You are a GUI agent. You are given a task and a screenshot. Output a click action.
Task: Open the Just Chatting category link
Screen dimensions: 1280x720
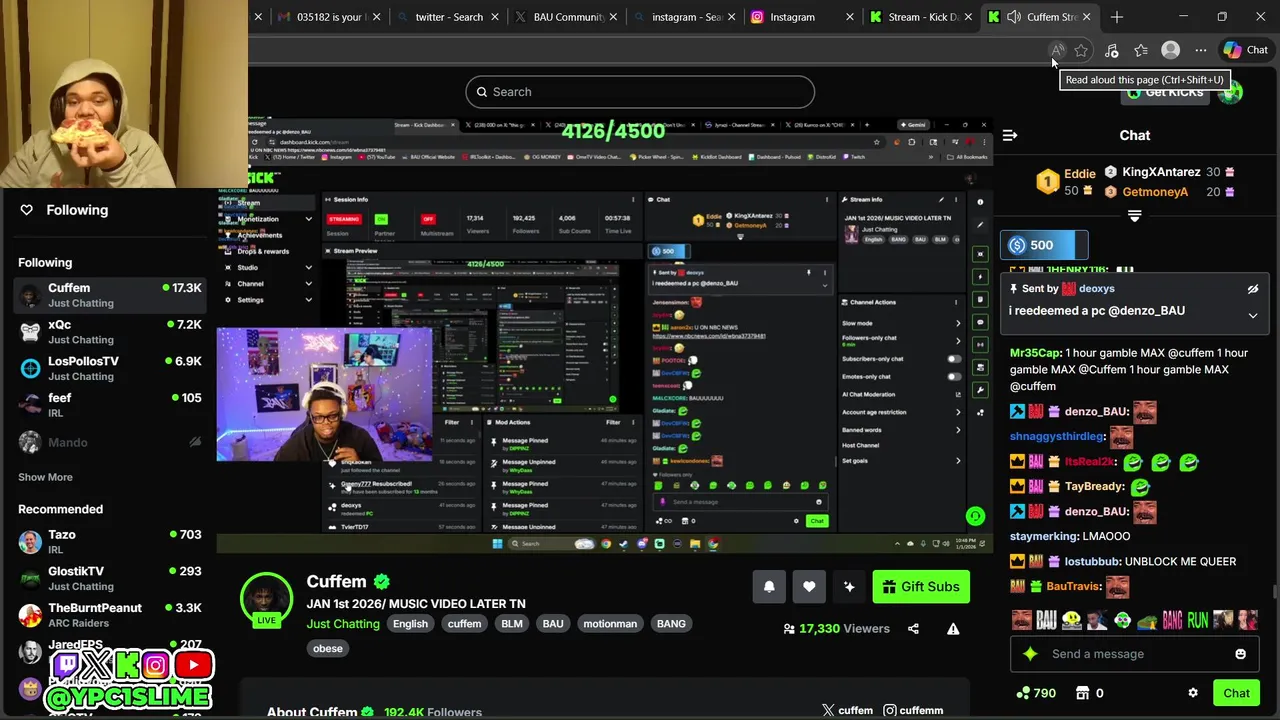343,624
